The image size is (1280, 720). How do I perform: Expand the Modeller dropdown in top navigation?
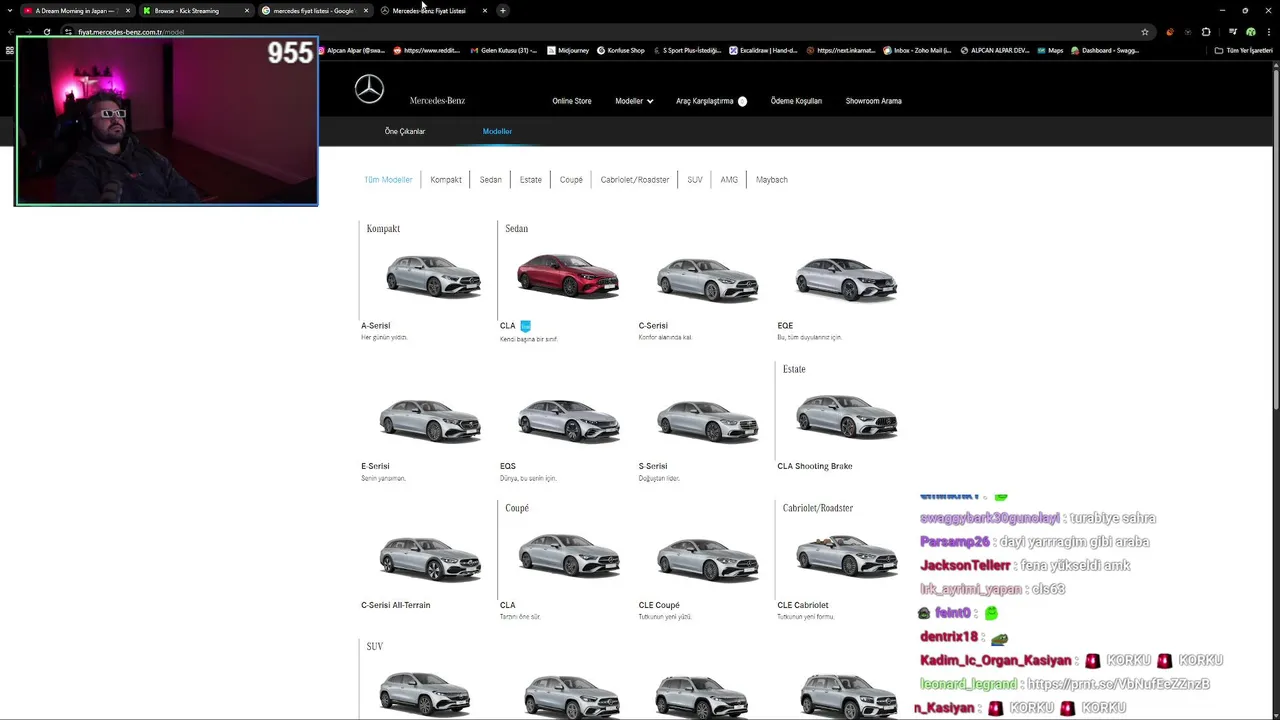[634, 101]
